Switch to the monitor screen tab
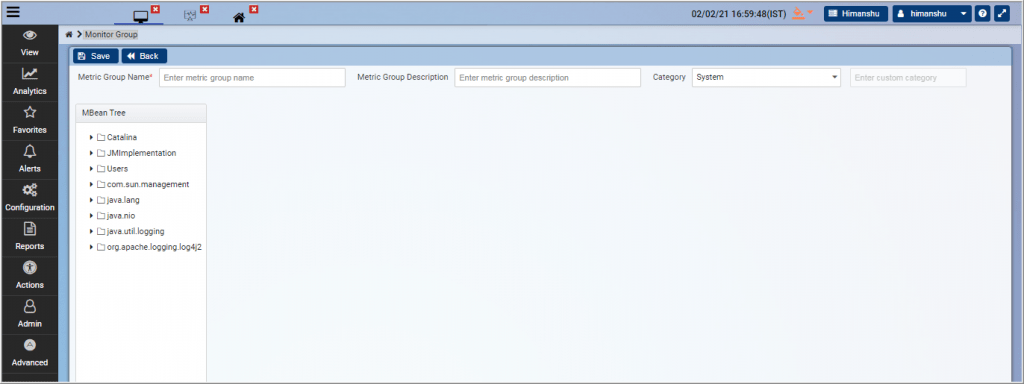 tap(140, 17)
